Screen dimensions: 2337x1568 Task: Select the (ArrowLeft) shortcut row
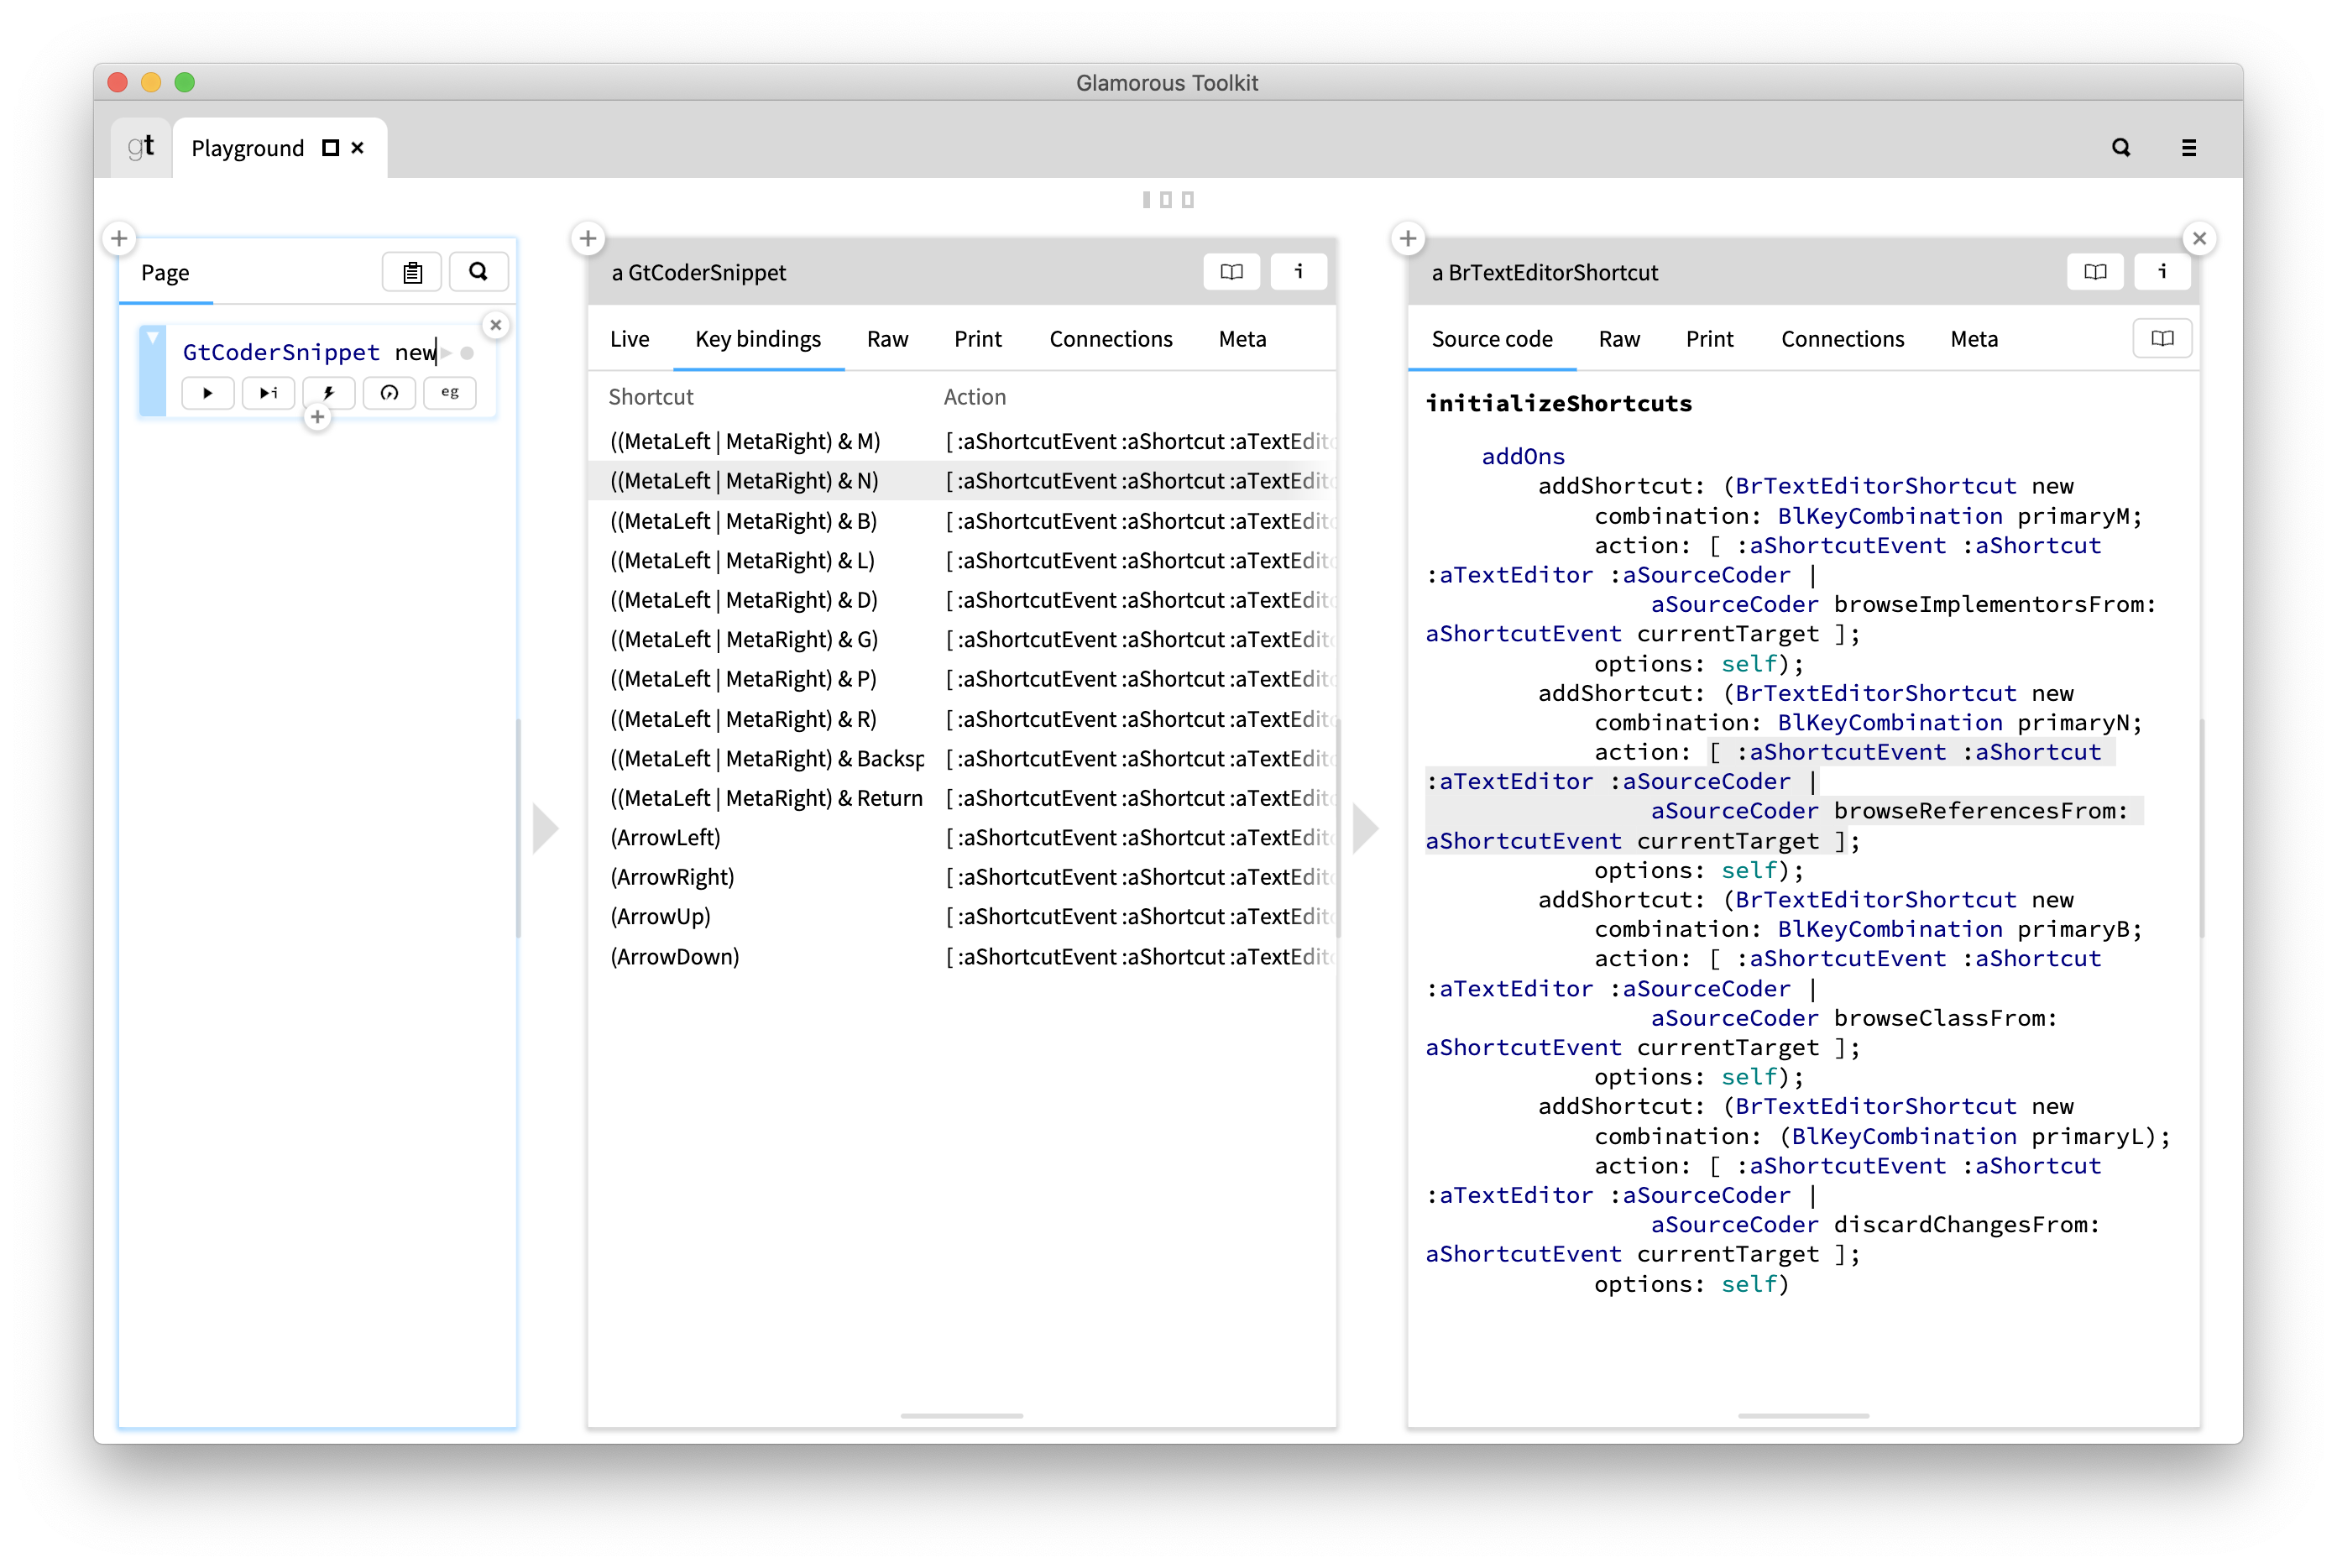962,837
